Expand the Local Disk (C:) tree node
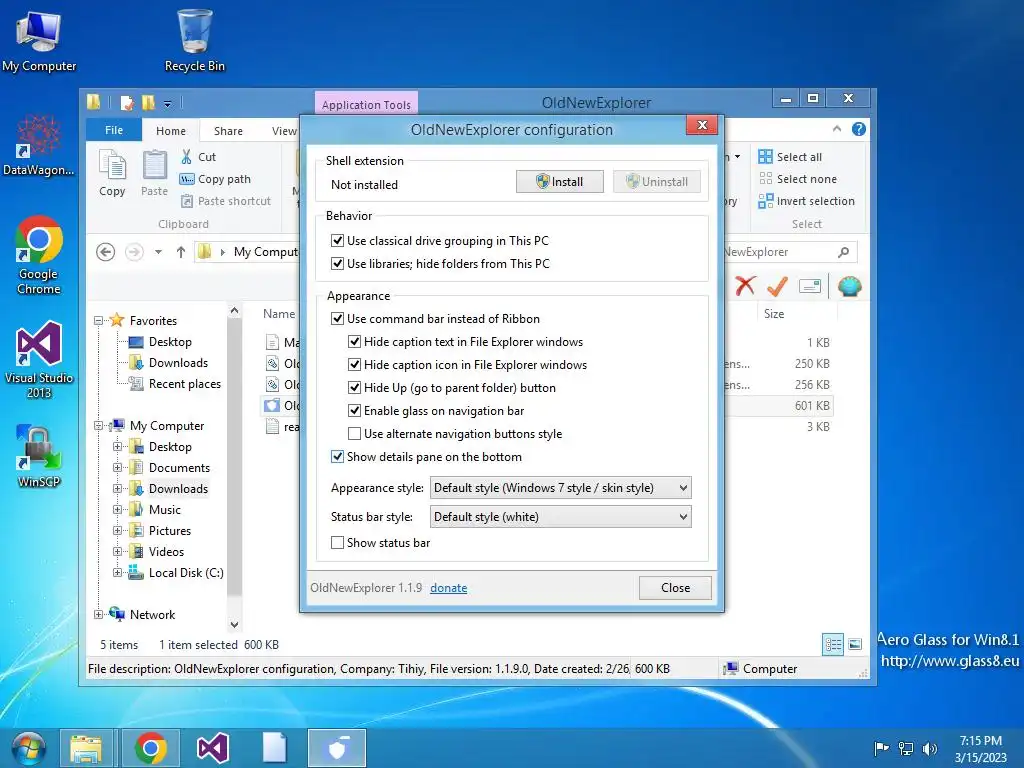1024x768 pixels. pyautogui.click(x=118, y=573)
